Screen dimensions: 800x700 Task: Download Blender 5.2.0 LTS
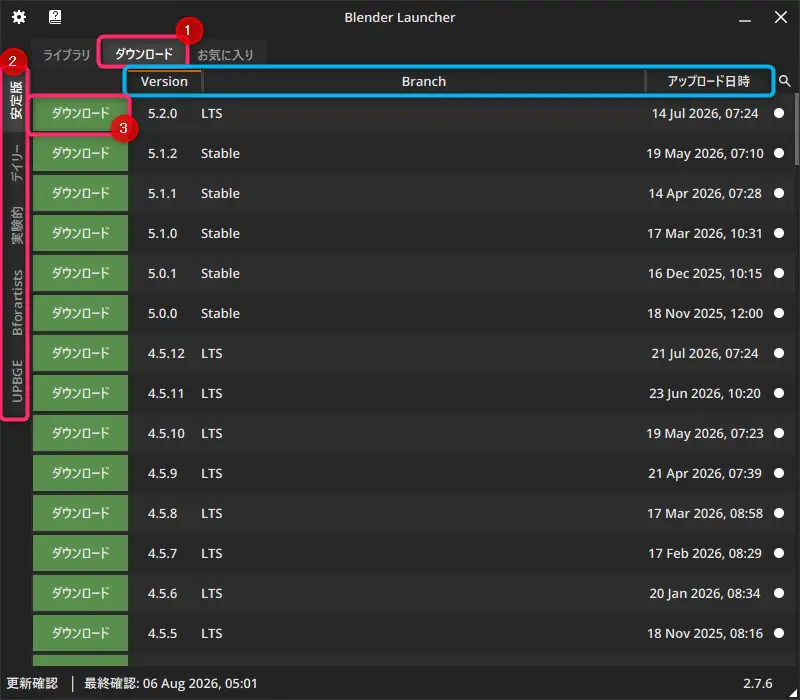pyautogui.click(x=81, y=113)
